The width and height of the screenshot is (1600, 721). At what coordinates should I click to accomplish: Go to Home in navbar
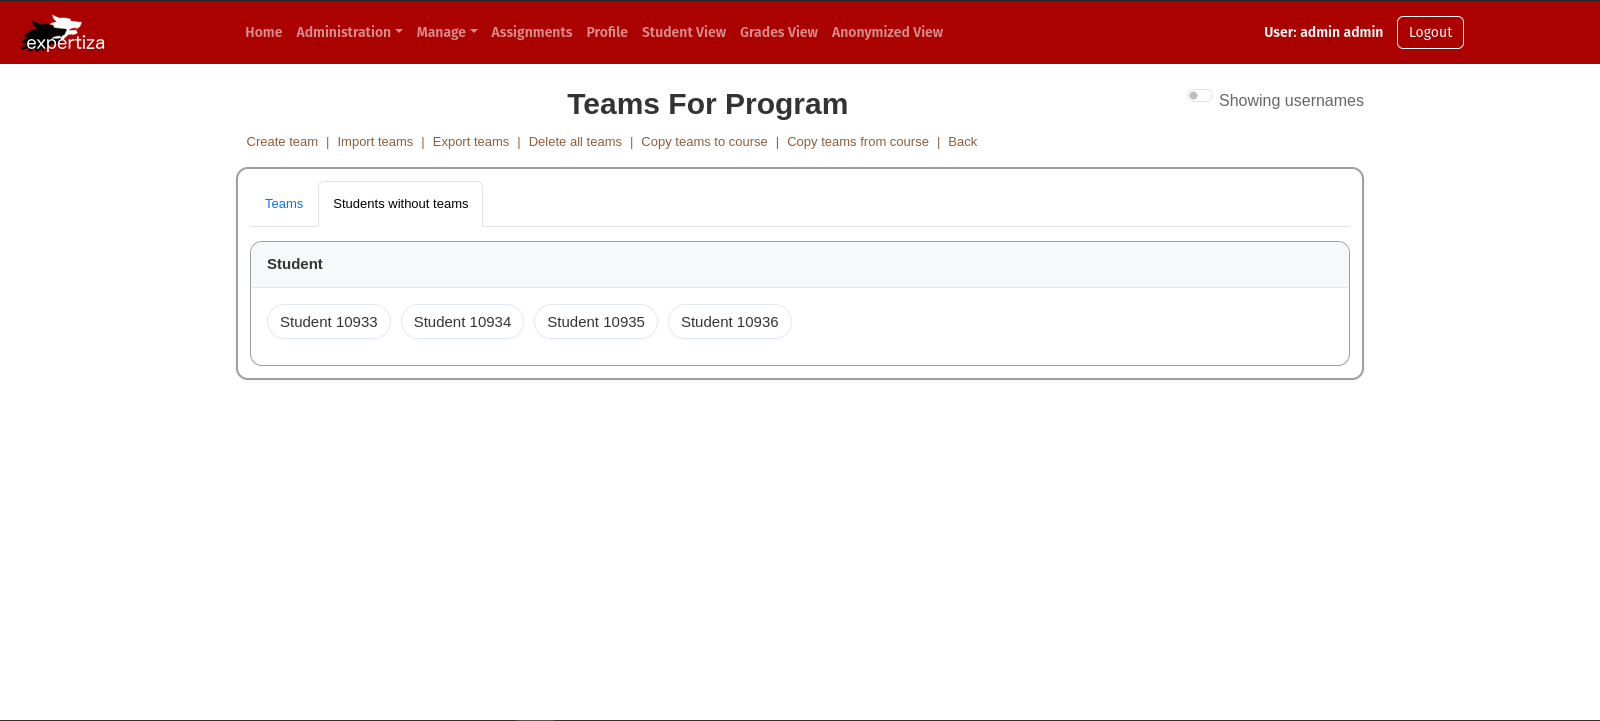coord(263,32)
